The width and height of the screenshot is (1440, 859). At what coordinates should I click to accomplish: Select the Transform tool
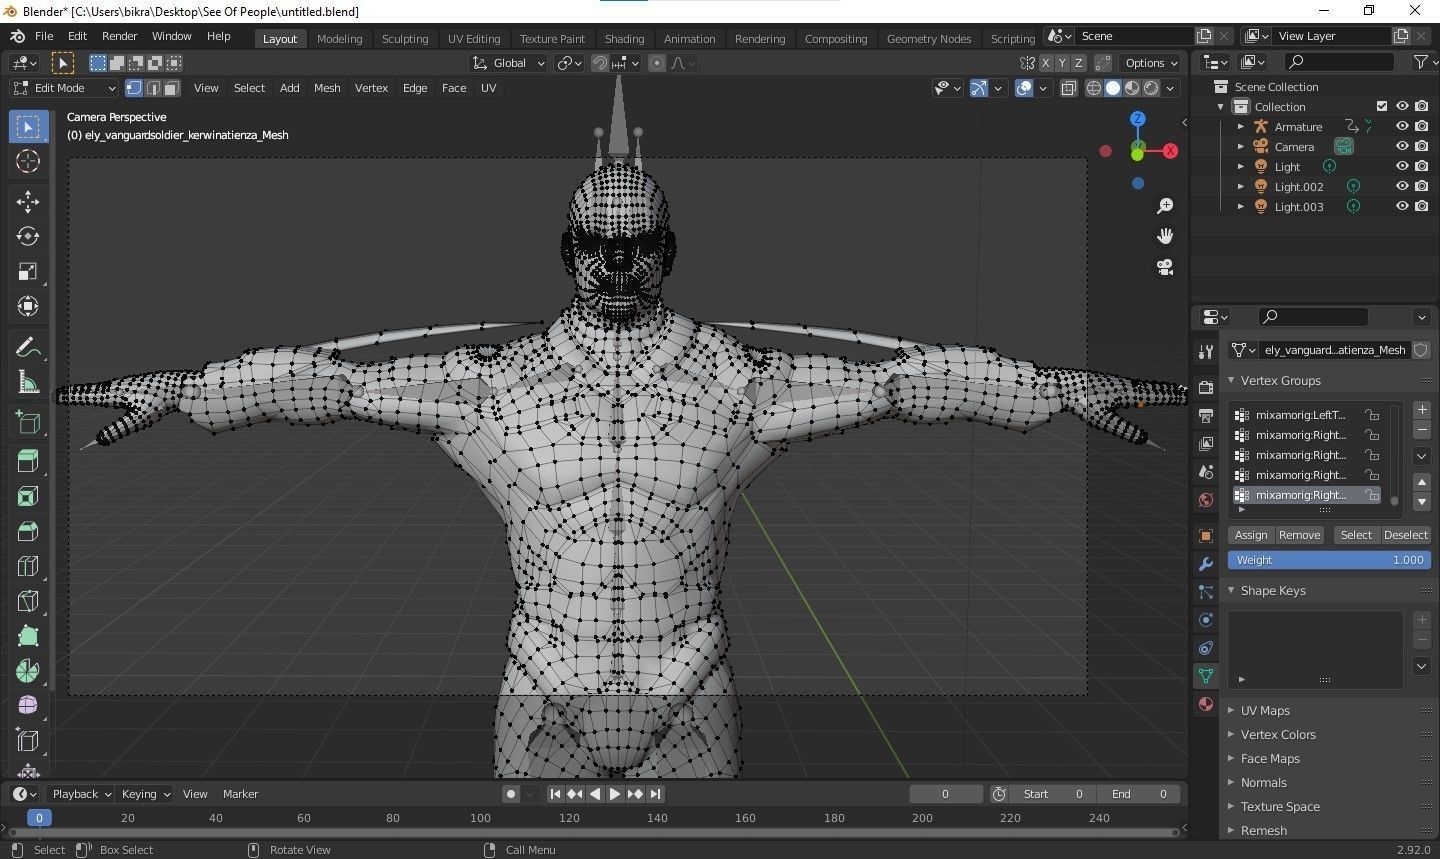coord(28,306)
